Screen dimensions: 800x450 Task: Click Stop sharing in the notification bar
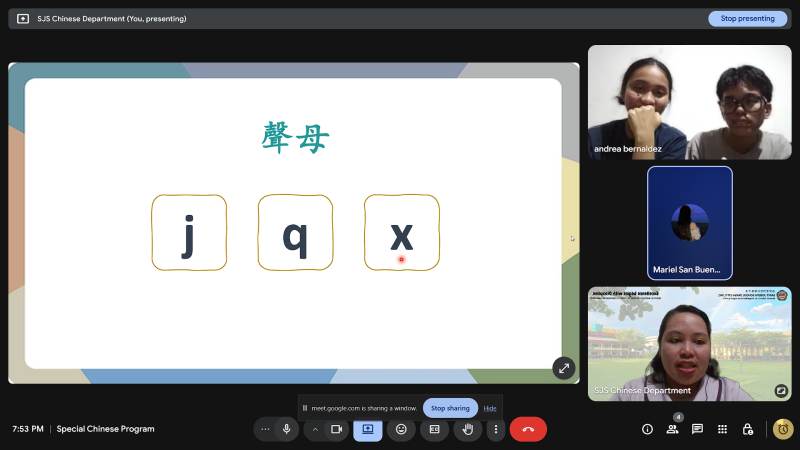coord(450,408)
